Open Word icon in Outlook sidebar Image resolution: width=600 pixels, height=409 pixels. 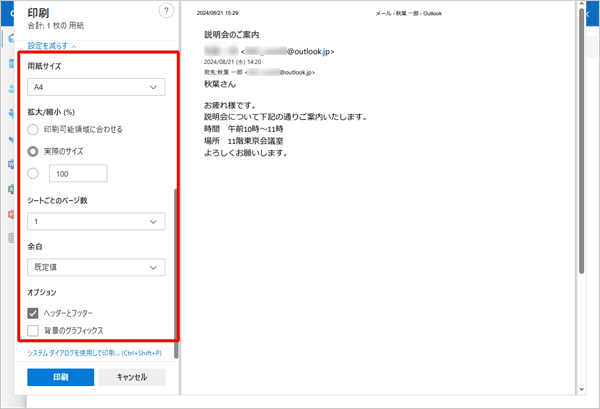point(11,165)
